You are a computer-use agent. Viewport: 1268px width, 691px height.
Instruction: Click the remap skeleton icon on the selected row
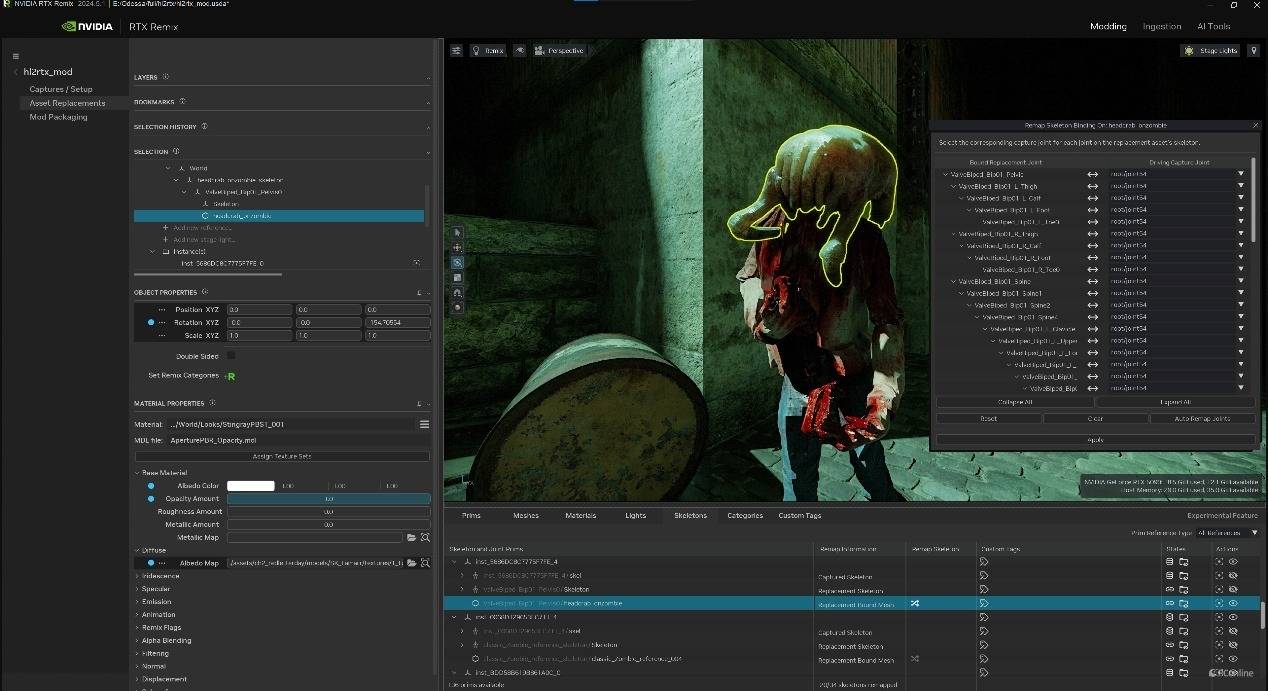914,604
